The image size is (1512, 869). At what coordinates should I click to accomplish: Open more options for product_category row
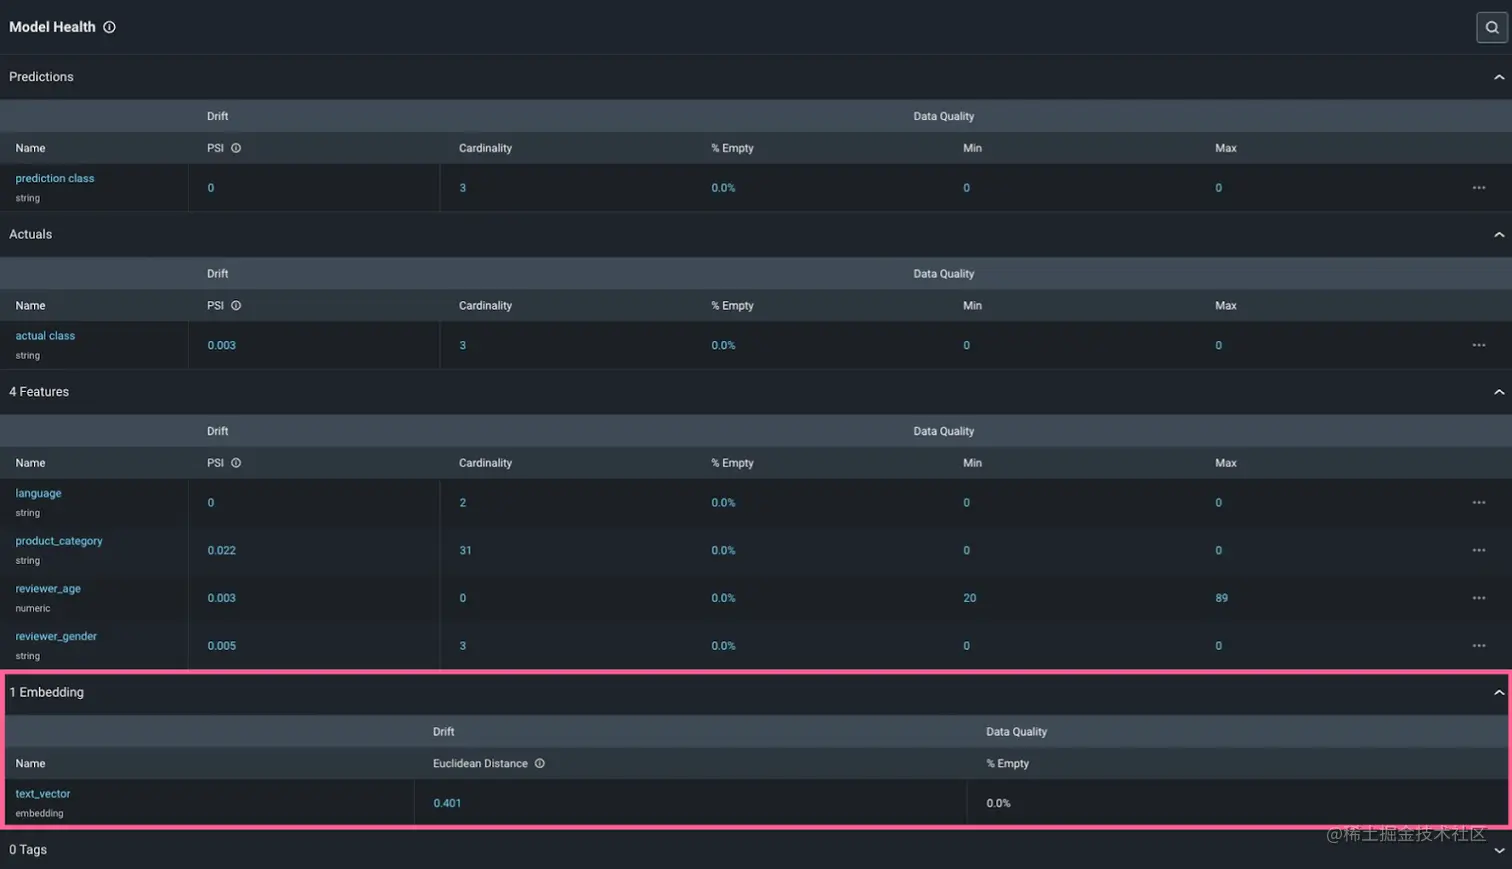(1478, 550)
